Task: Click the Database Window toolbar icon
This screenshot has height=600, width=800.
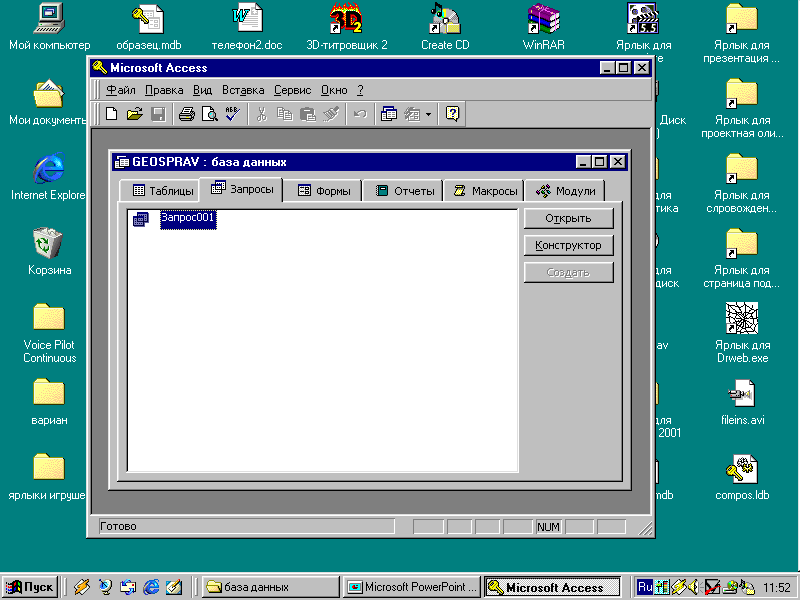Action: point(388,114)
